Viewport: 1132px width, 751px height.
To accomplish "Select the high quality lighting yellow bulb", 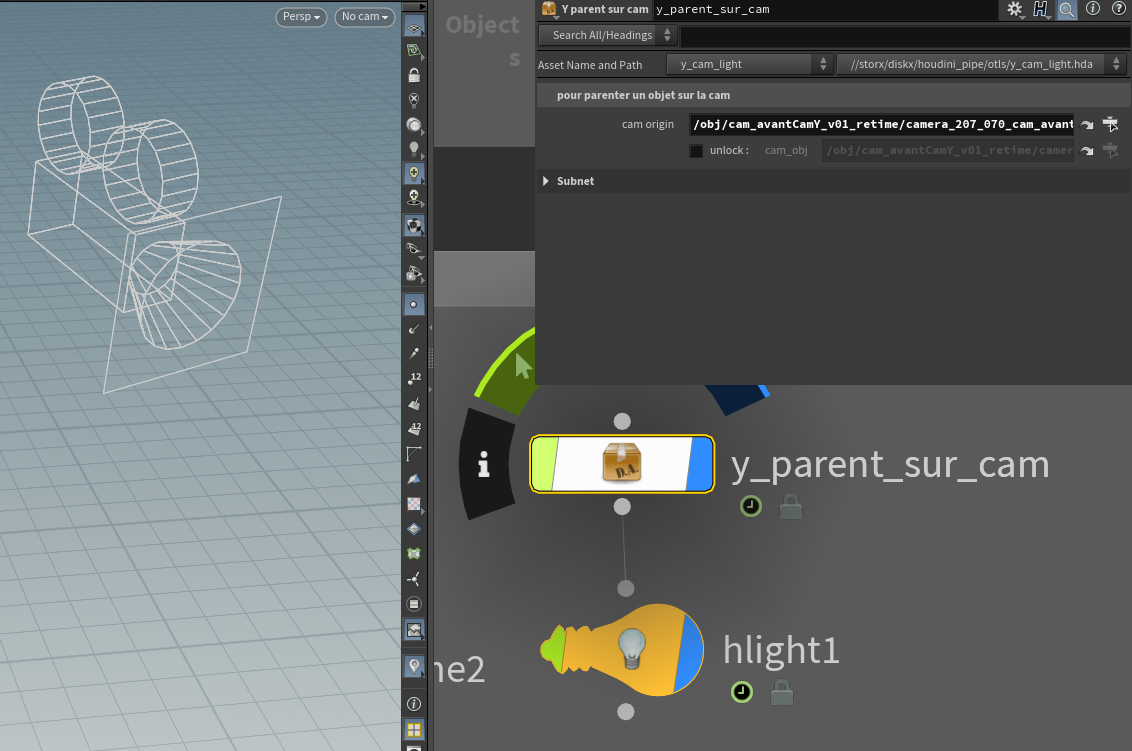I will click(414, 173).
